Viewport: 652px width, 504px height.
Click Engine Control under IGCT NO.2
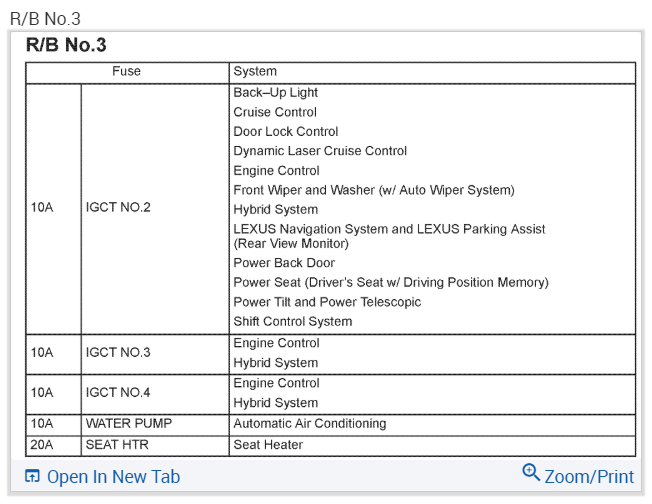coord(276,170)
